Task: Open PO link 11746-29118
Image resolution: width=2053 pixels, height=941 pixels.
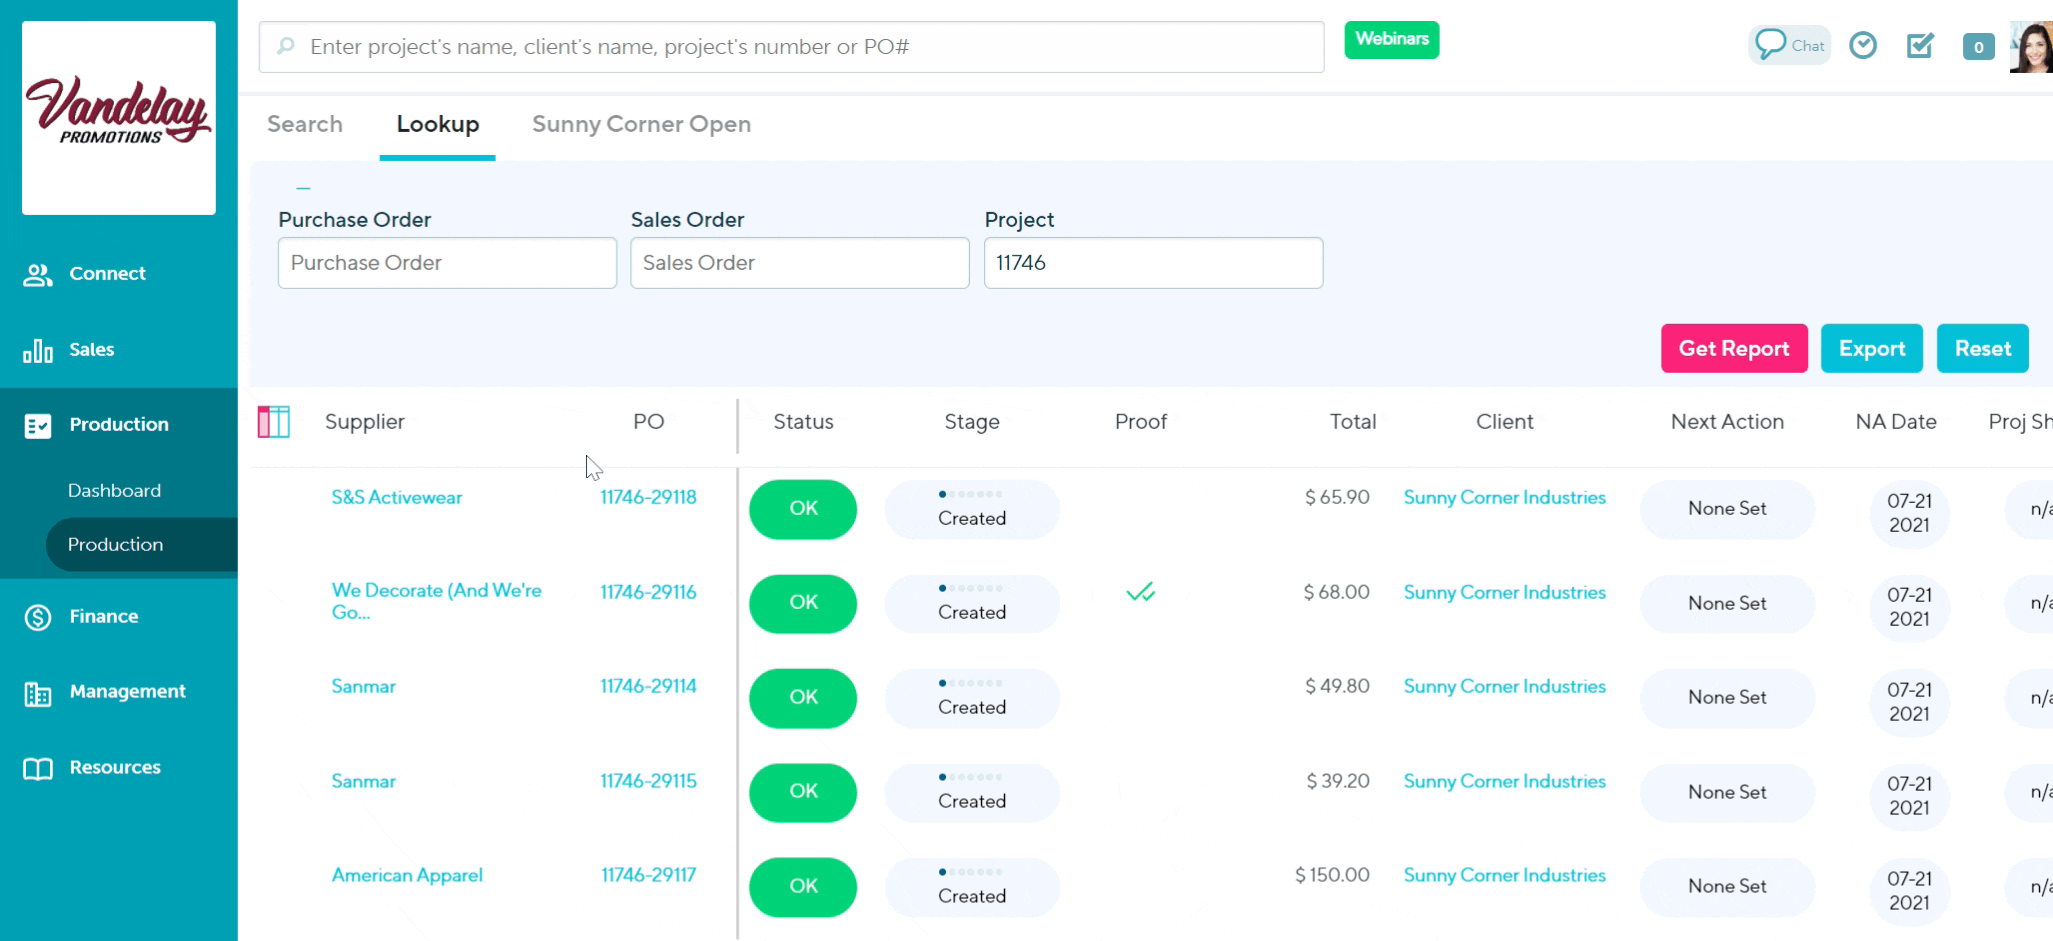Action: pos(648,497)
